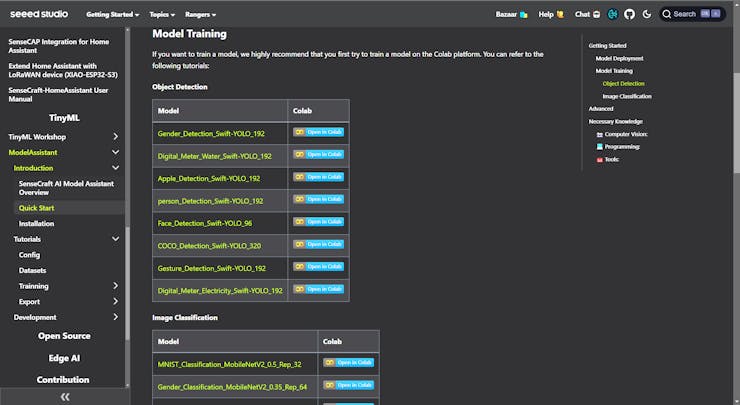
Task: Open MNIST_Classification_MobileNetV2_0.5_Rep_32 link
Action: (229, 364)
